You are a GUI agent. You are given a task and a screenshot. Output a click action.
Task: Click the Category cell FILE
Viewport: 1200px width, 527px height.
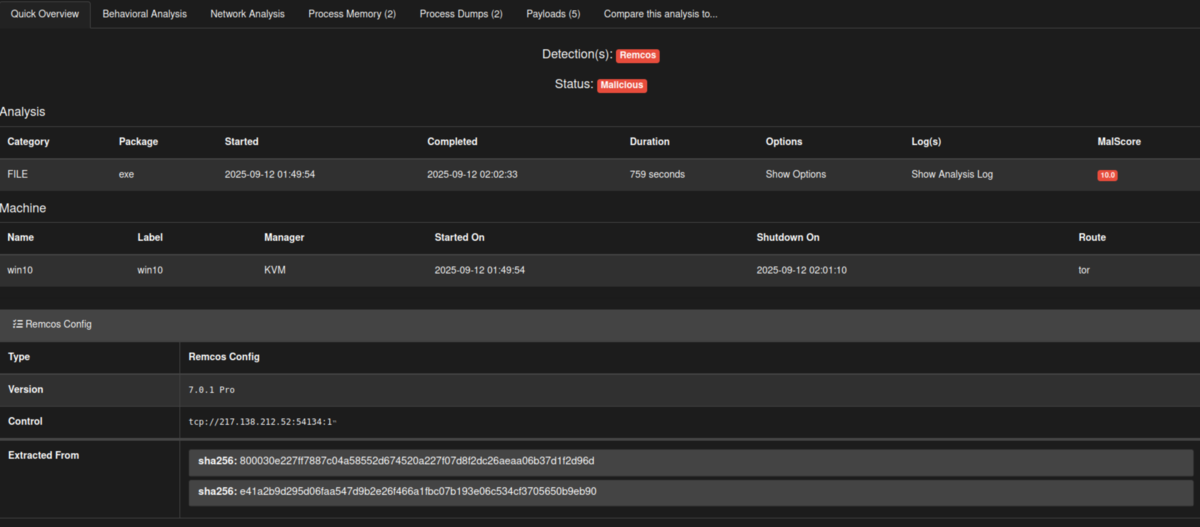(x=19, y=174)
